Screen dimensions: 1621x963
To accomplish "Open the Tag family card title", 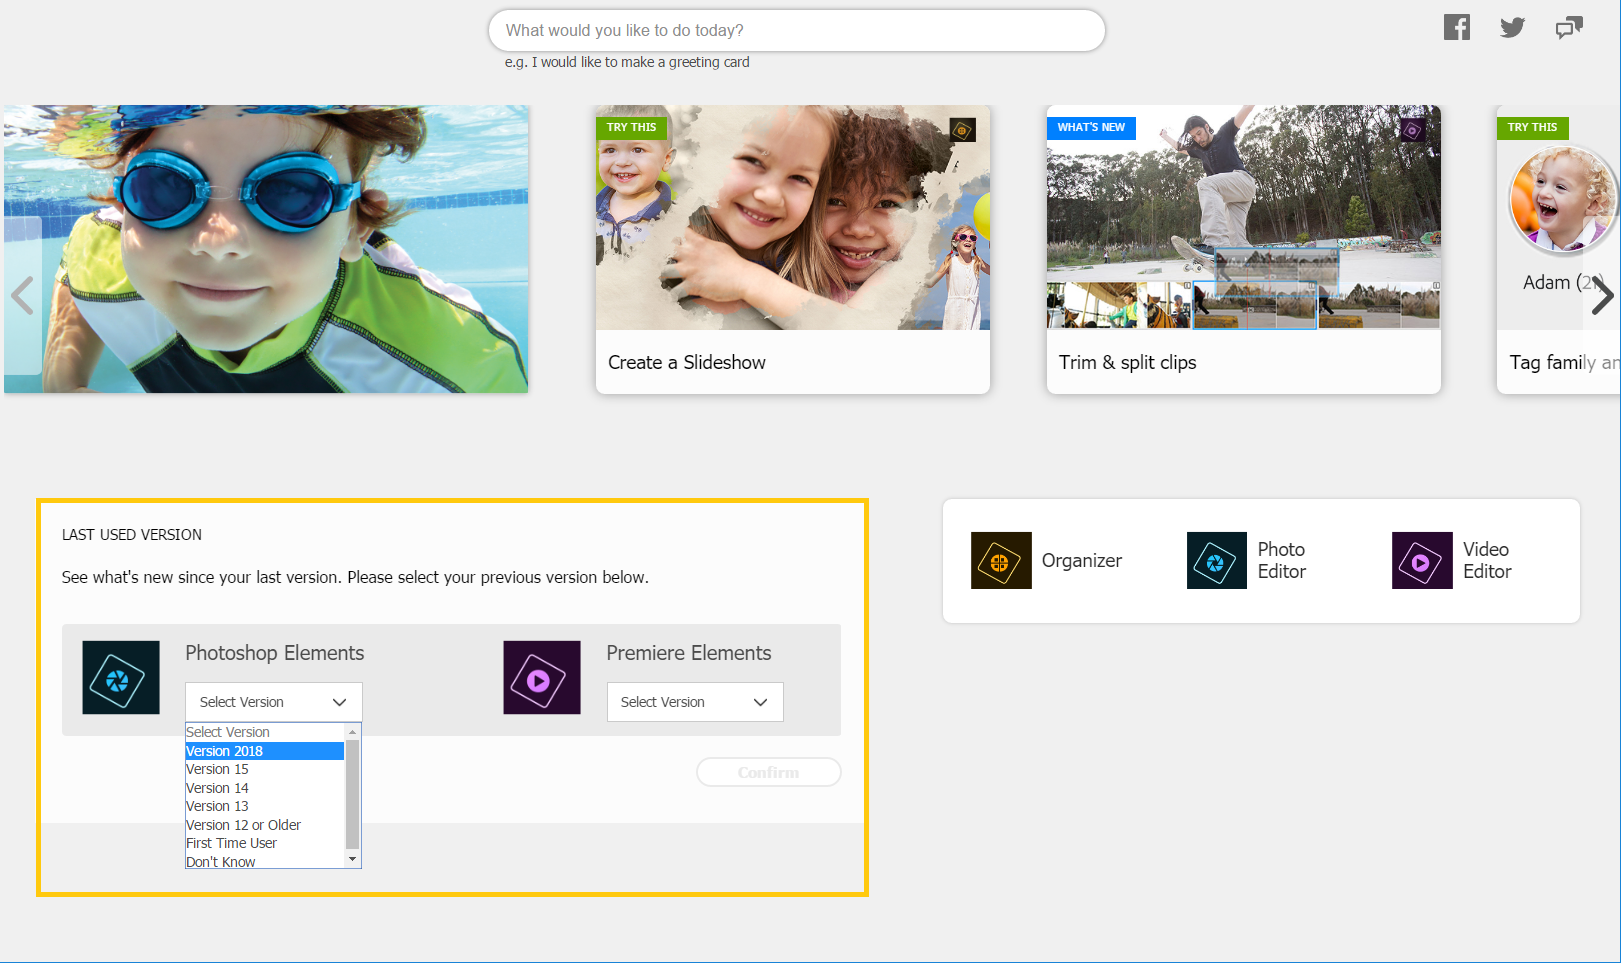I will [x=1565, y=362].
